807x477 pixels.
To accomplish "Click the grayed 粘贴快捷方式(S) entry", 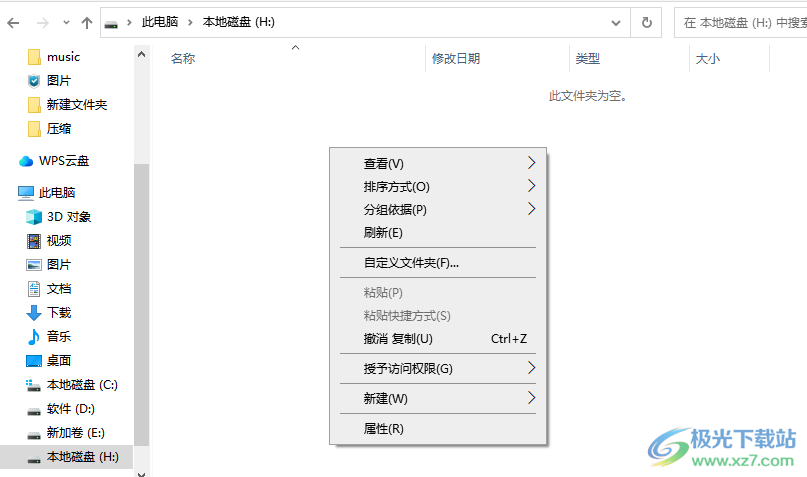I will [438, 316].
